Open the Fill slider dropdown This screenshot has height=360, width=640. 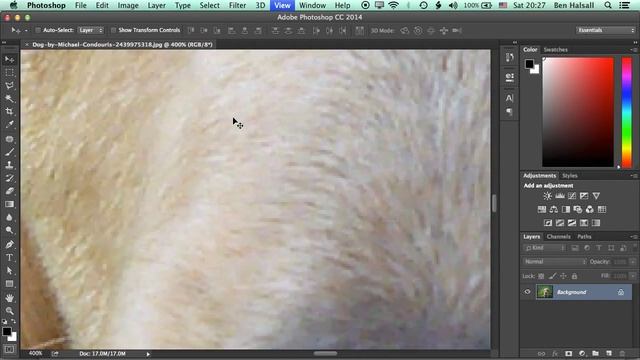click(x=633, y=276)
